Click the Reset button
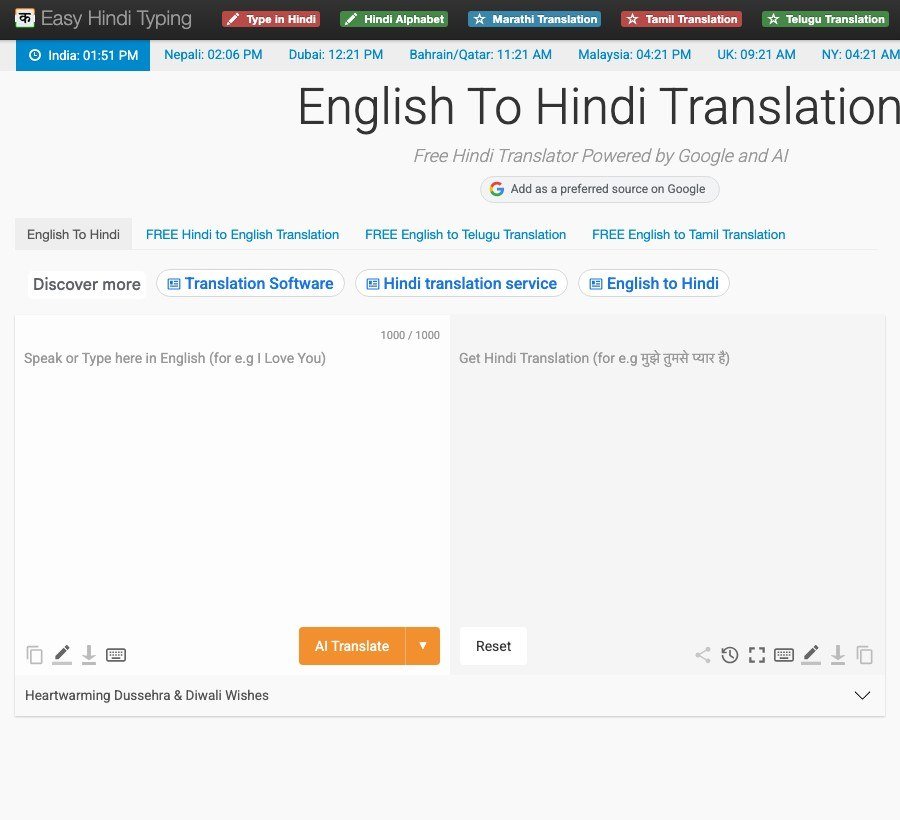Image resolution: width=900 pixels, height=820 pixels. (x=493, y=646)
